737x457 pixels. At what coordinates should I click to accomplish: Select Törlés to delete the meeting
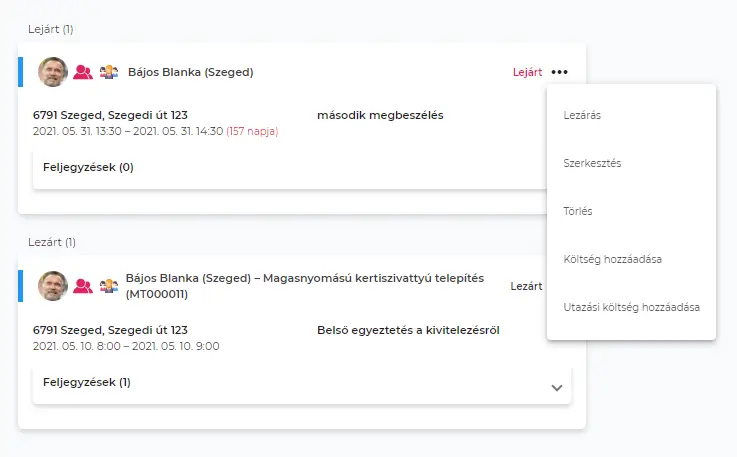click(580, 211)
